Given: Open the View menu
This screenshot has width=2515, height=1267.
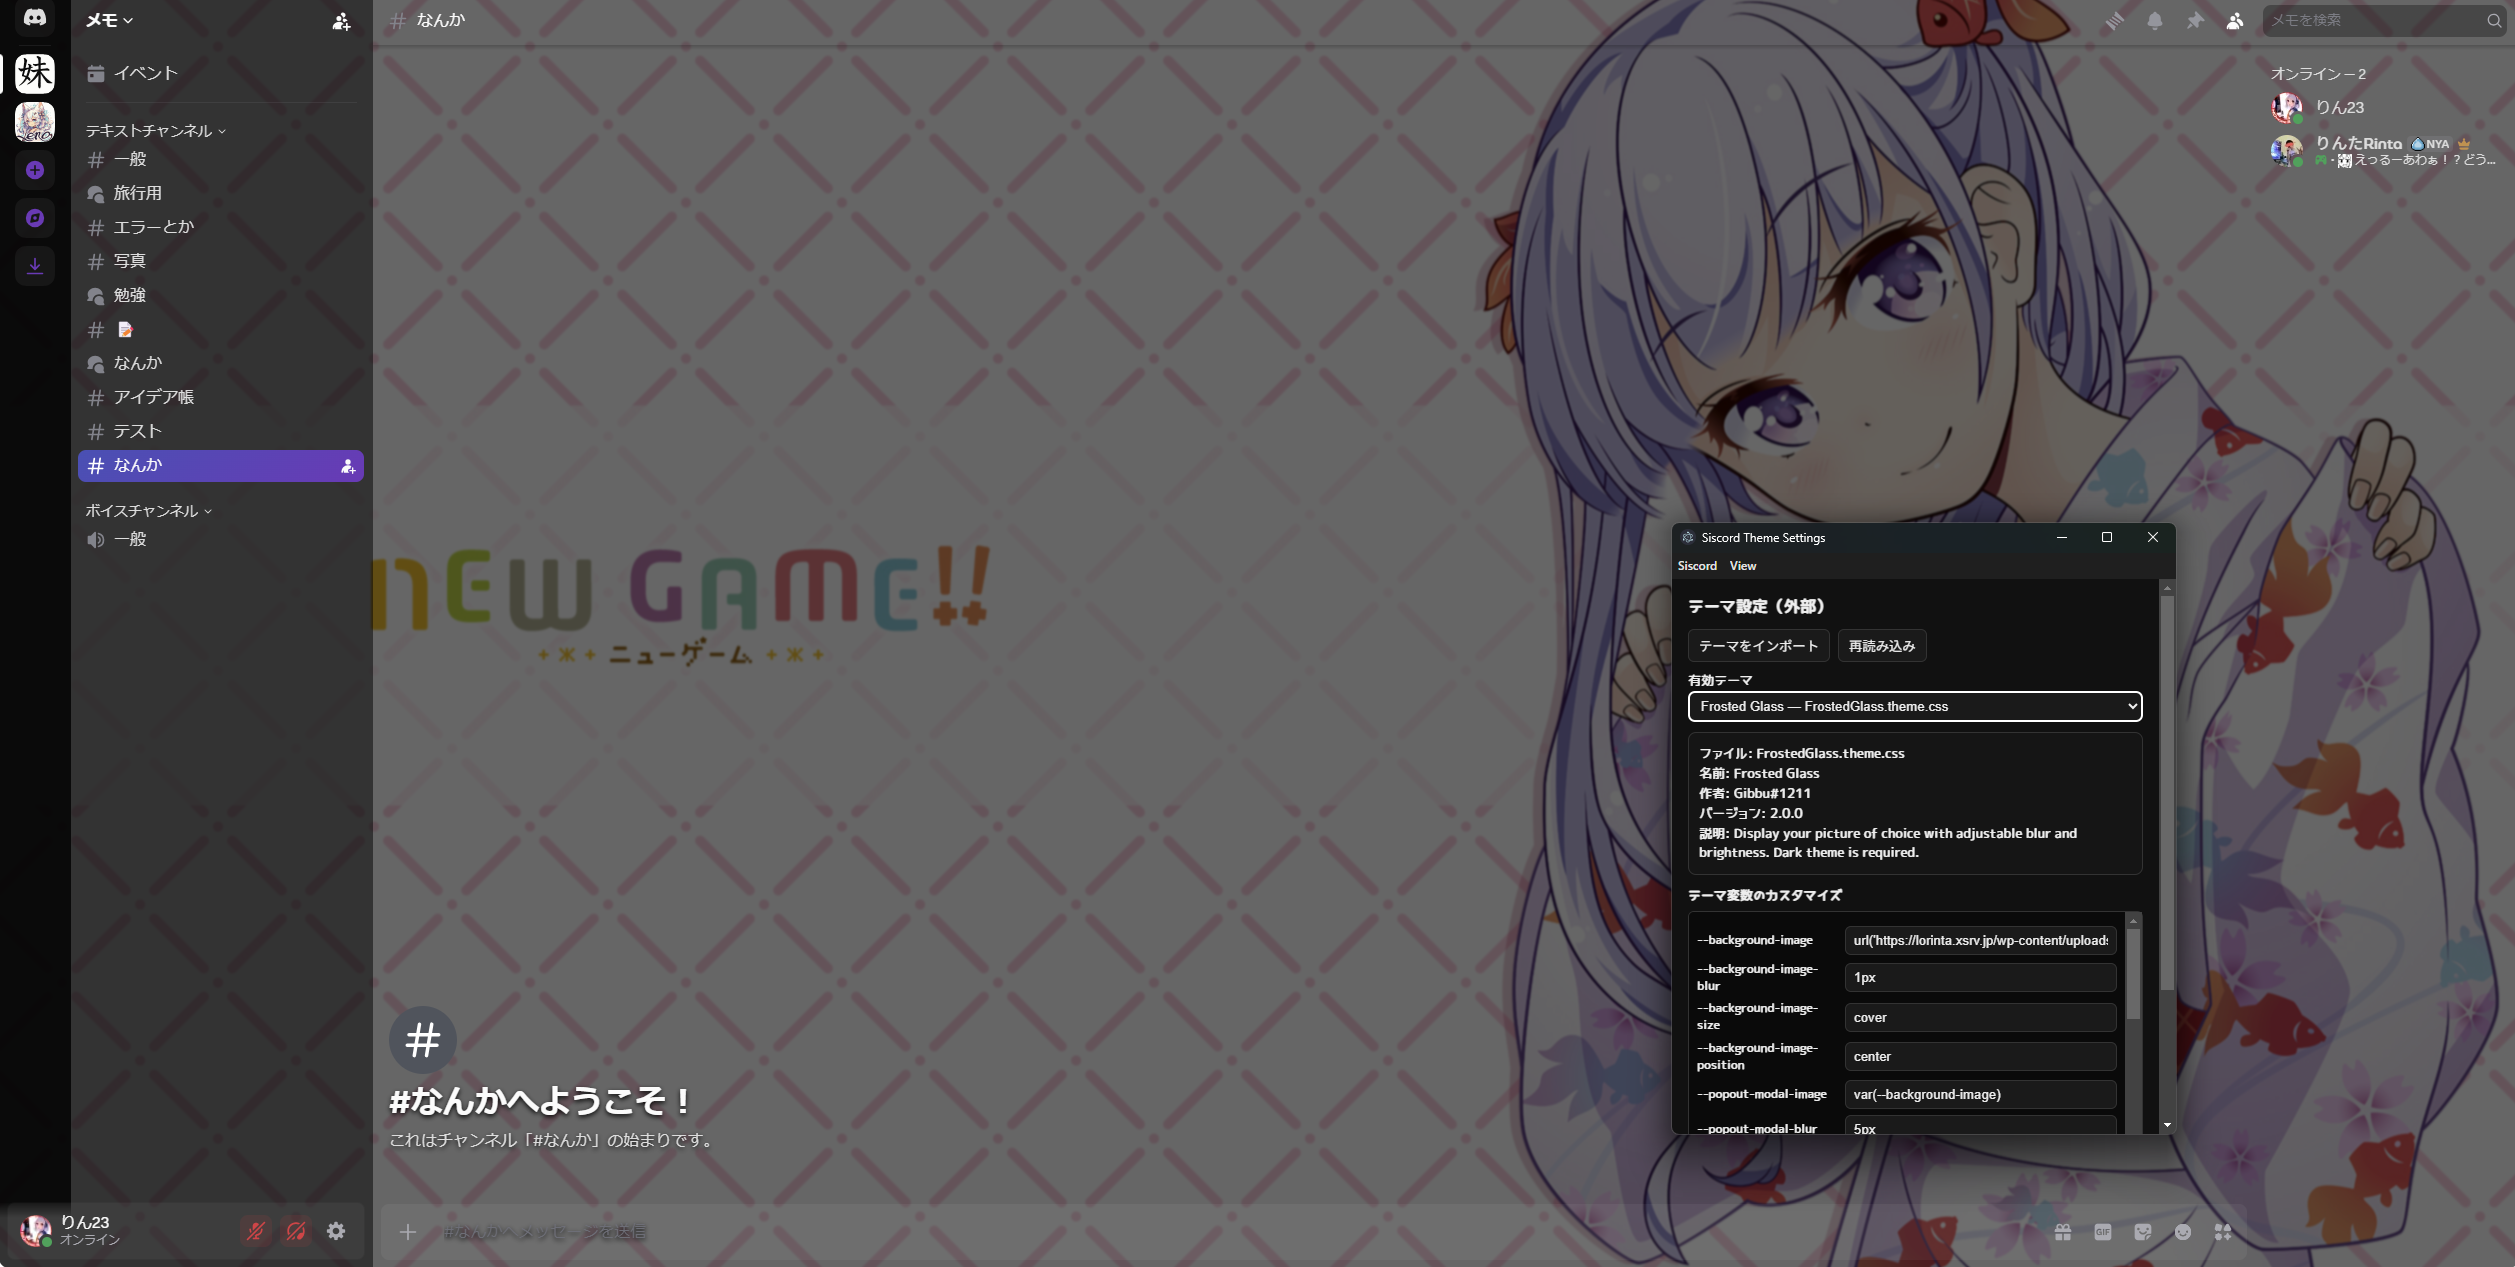Looking at the screenshot, I should pyautogui.click(x=1742, y=566).
